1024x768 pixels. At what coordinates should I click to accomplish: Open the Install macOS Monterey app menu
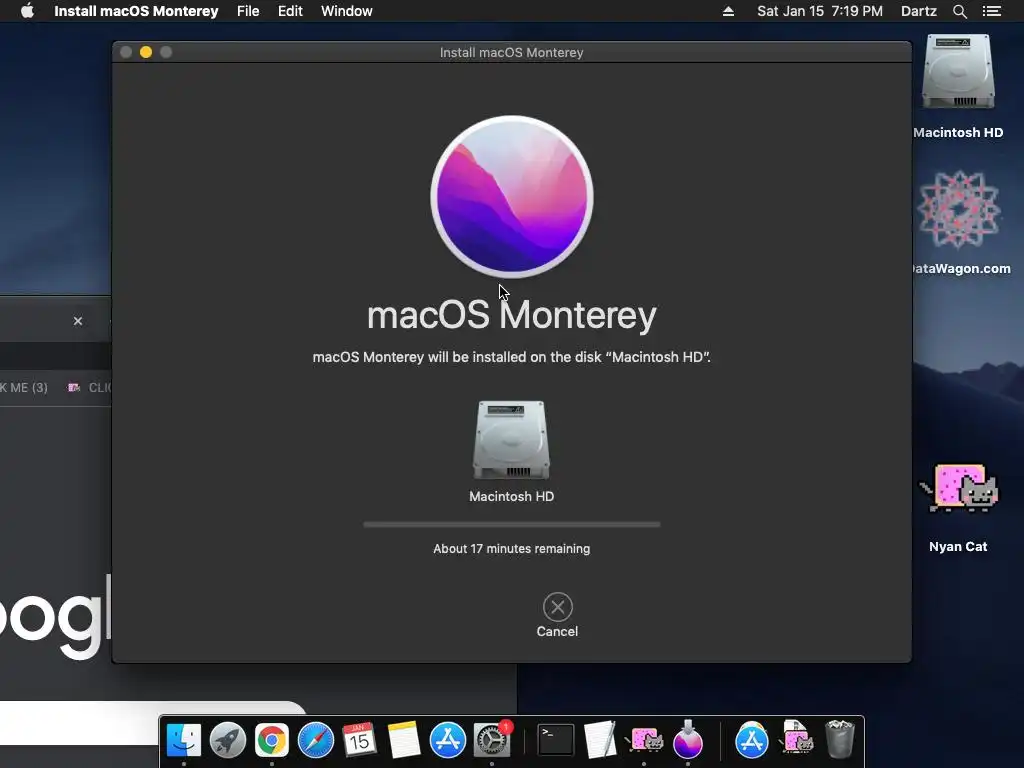[136, 11]
